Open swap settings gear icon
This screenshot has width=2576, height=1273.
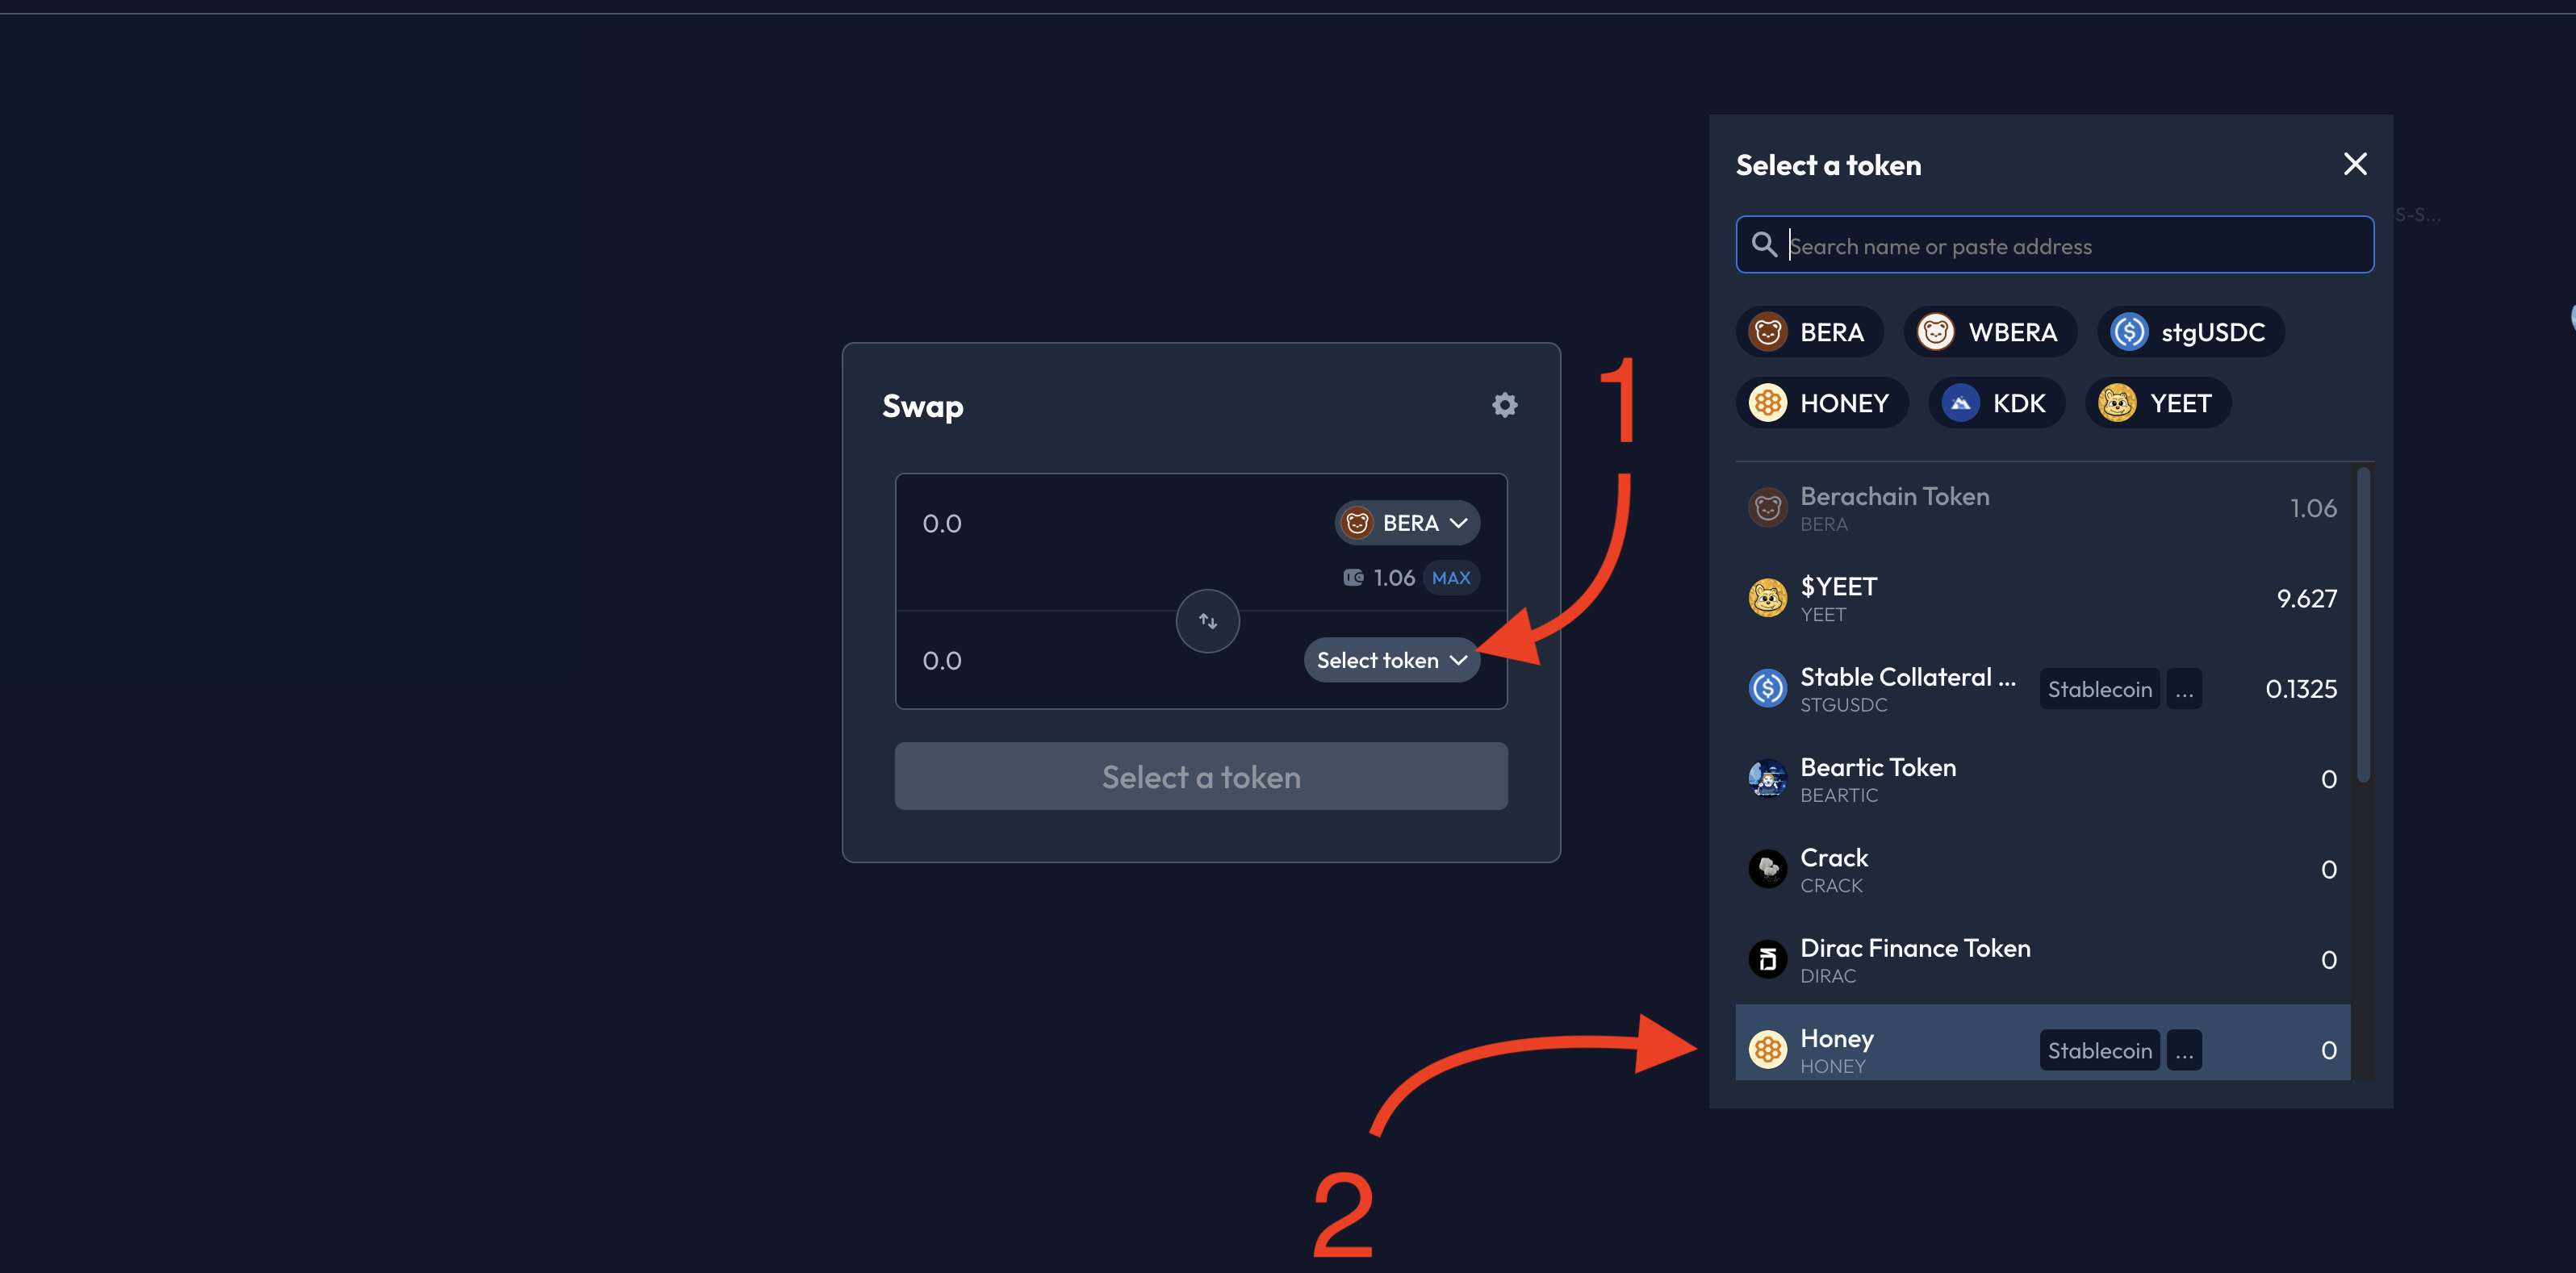[1504, 405]
